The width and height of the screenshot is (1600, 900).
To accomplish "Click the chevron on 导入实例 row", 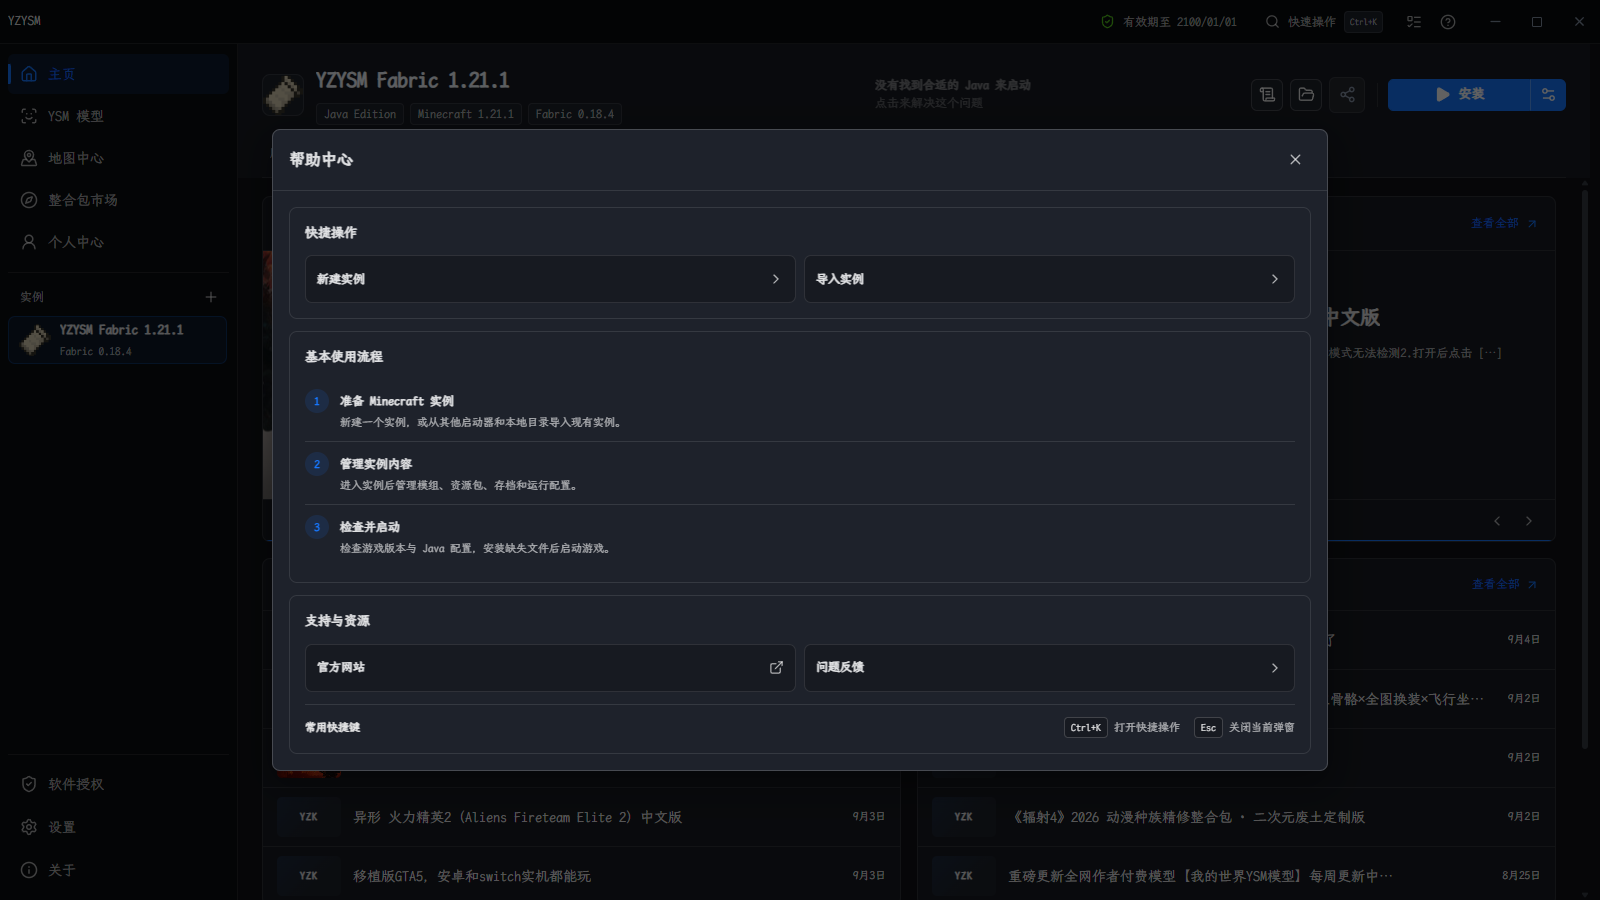I will [1274, 279].
